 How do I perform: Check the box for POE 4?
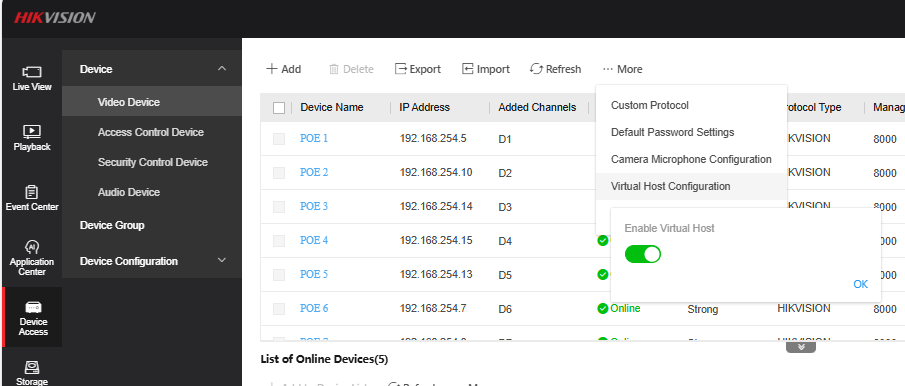(279, 241)
